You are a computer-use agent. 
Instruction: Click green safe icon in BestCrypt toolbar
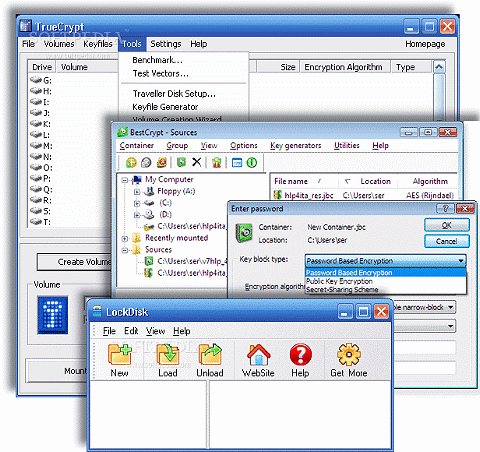181,163
